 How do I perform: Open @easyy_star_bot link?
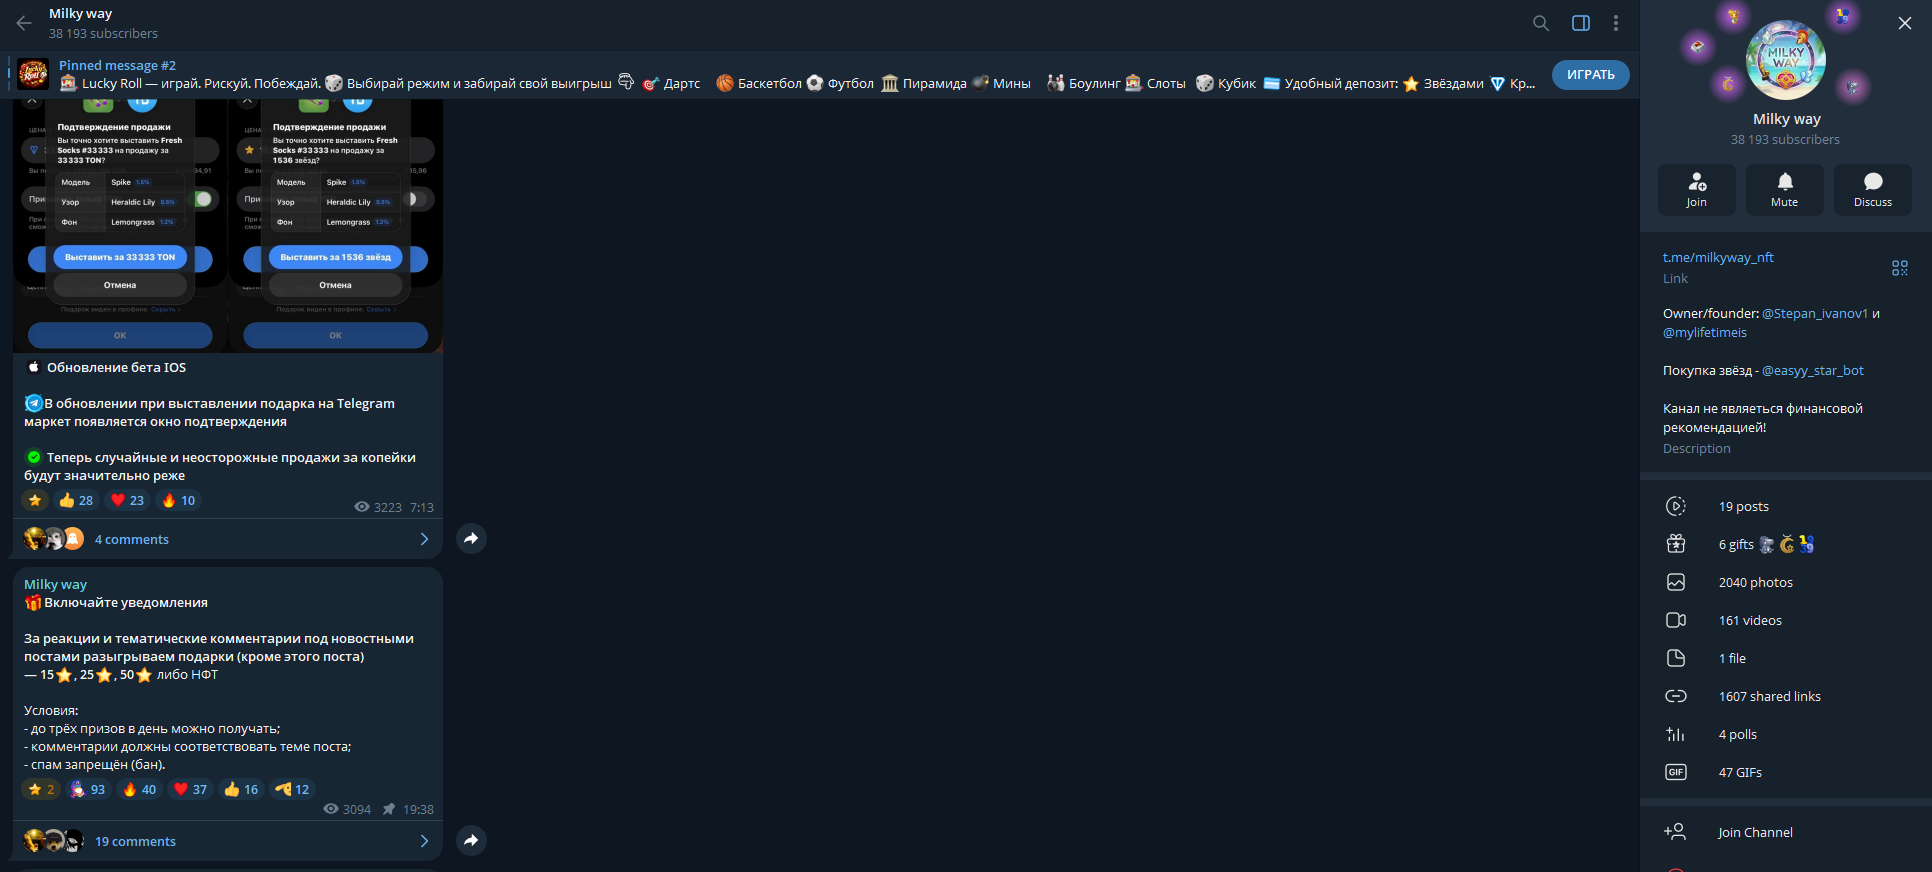(x=1813, y=370)
